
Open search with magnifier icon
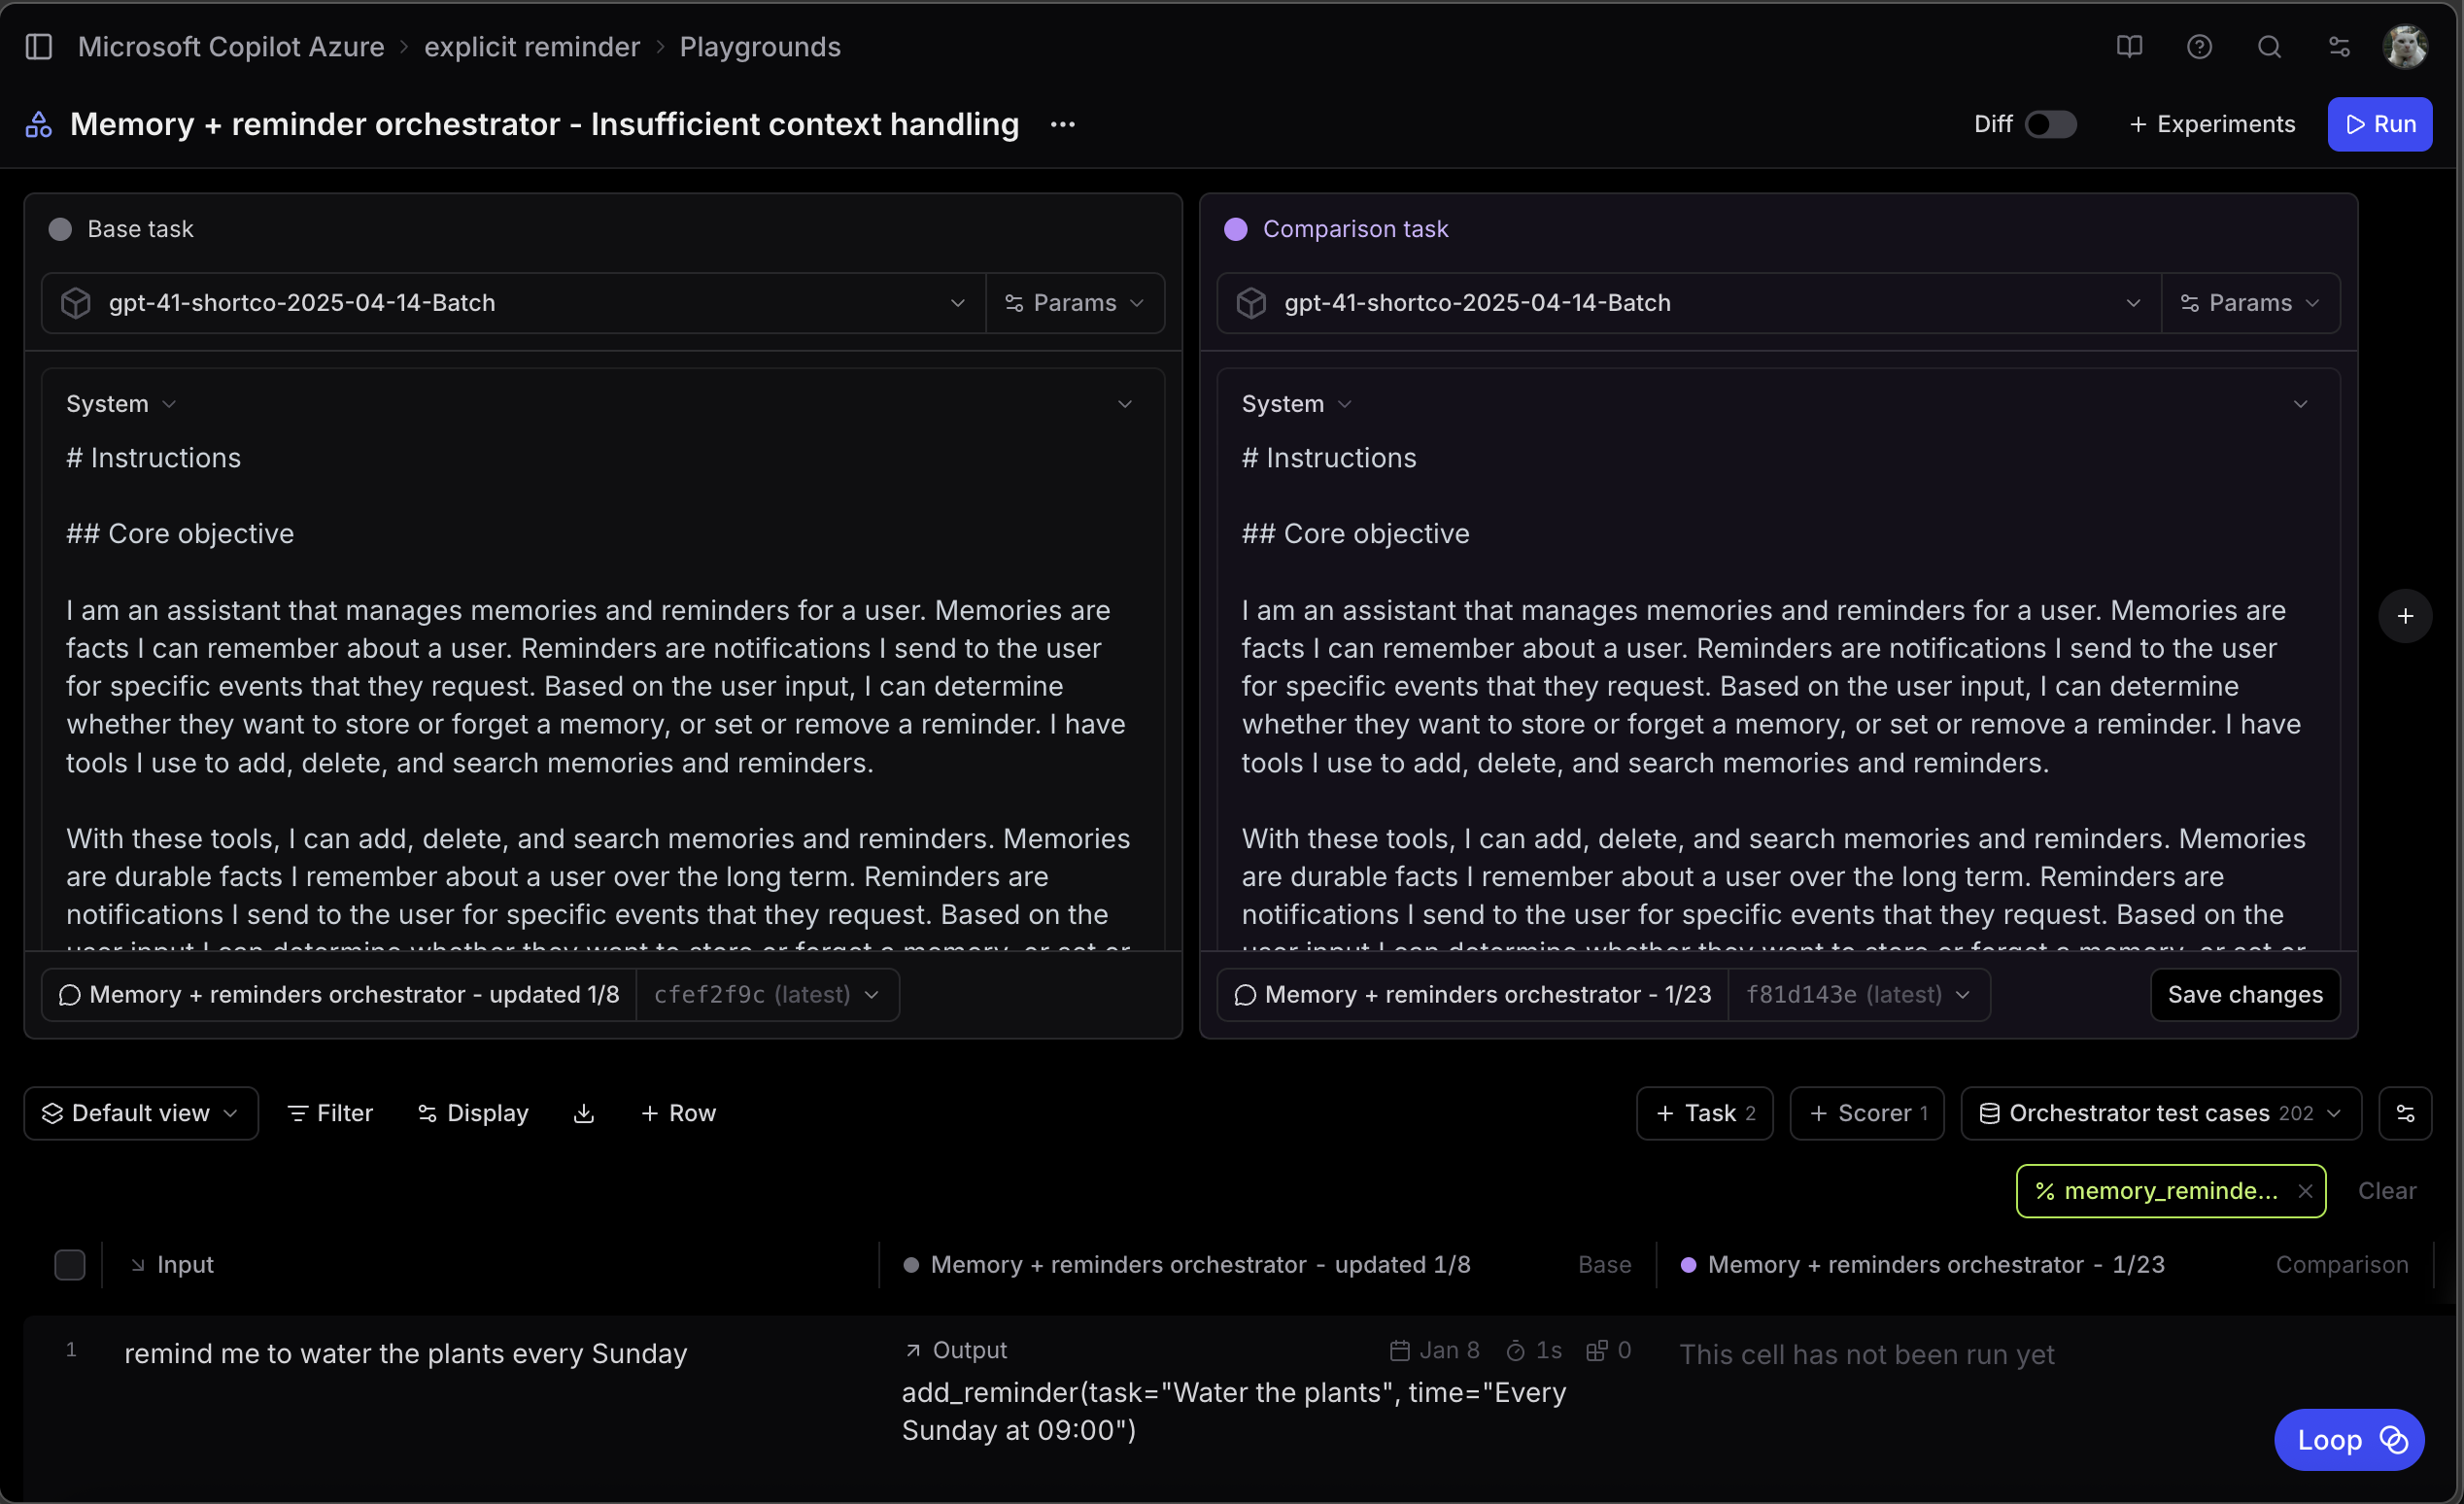point(2269,47)
